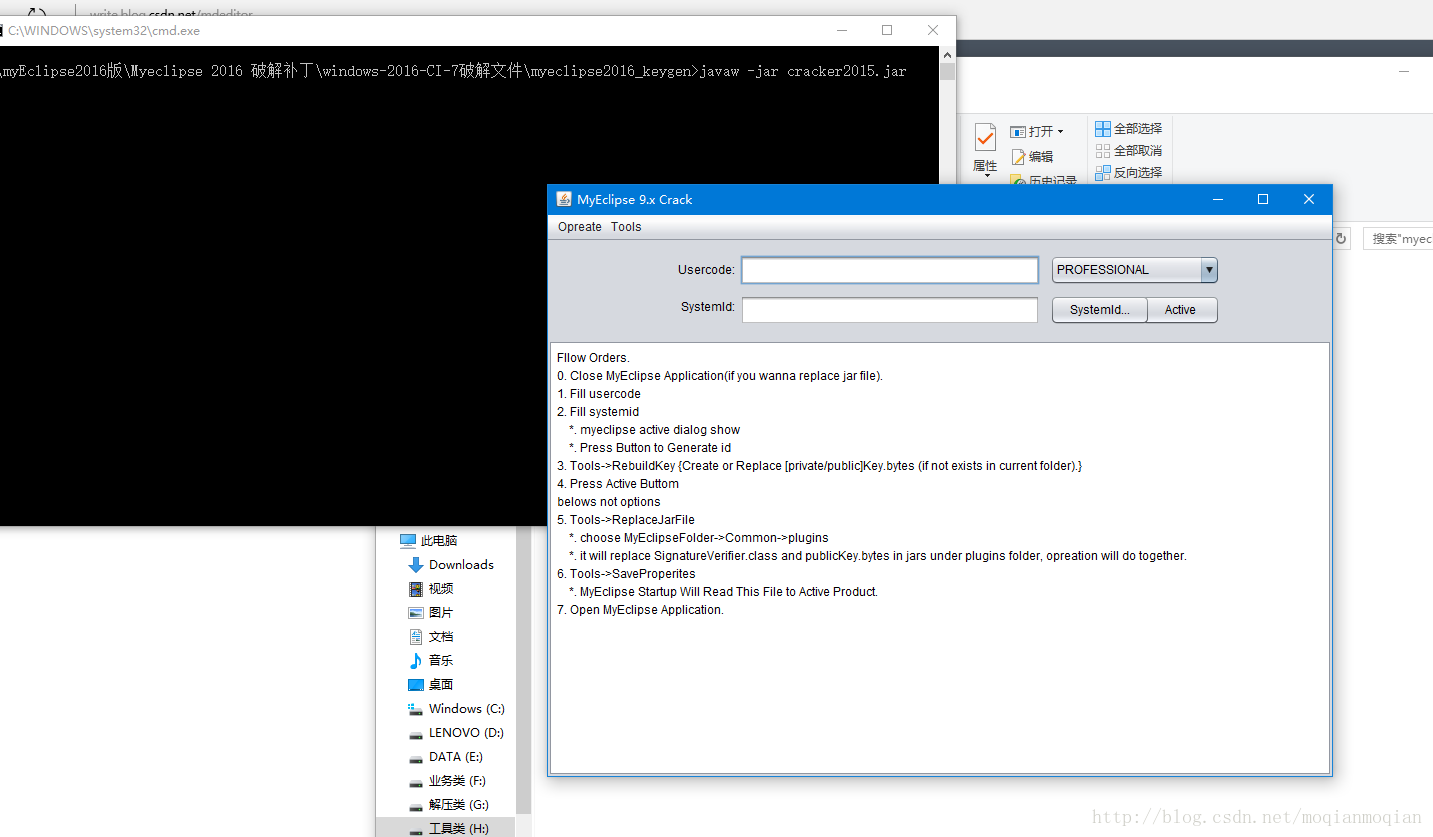This screenshot has height=837, width=1433.
Task: Click the javaw -jar cracker2015.jar command text
Action: [802, 71]
